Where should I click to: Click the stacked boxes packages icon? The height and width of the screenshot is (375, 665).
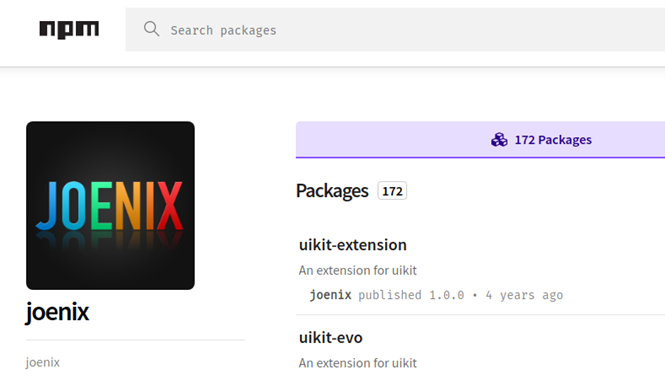point(499,140)
